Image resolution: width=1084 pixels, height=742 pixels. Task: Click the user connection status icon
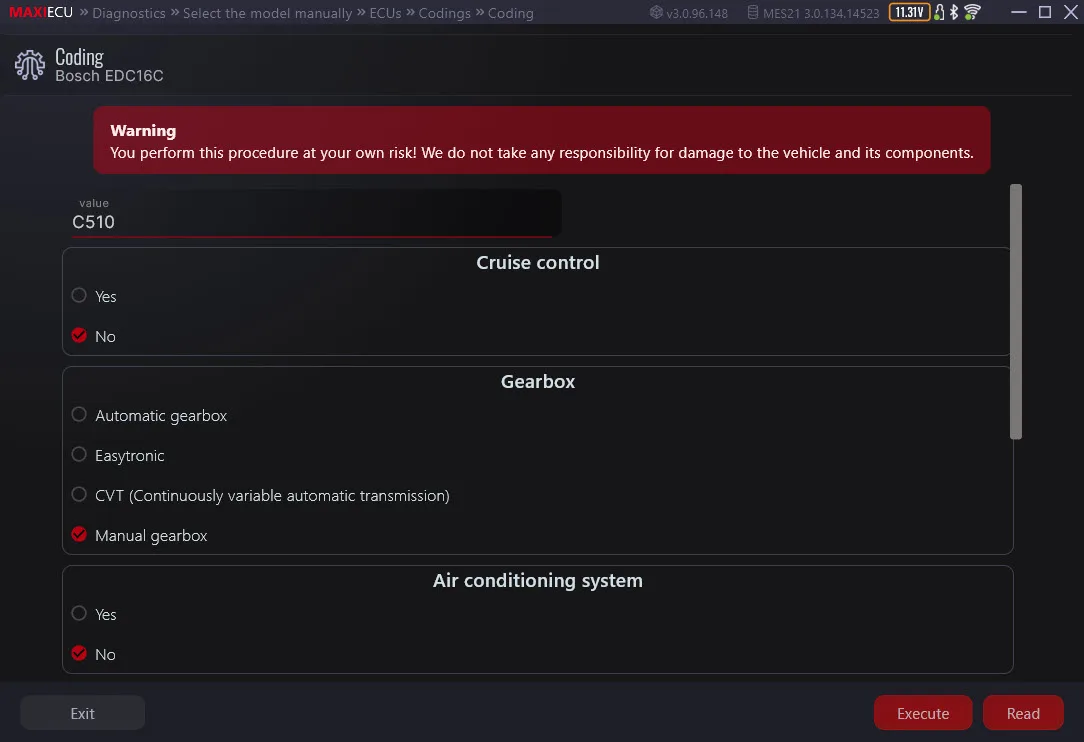939,12
